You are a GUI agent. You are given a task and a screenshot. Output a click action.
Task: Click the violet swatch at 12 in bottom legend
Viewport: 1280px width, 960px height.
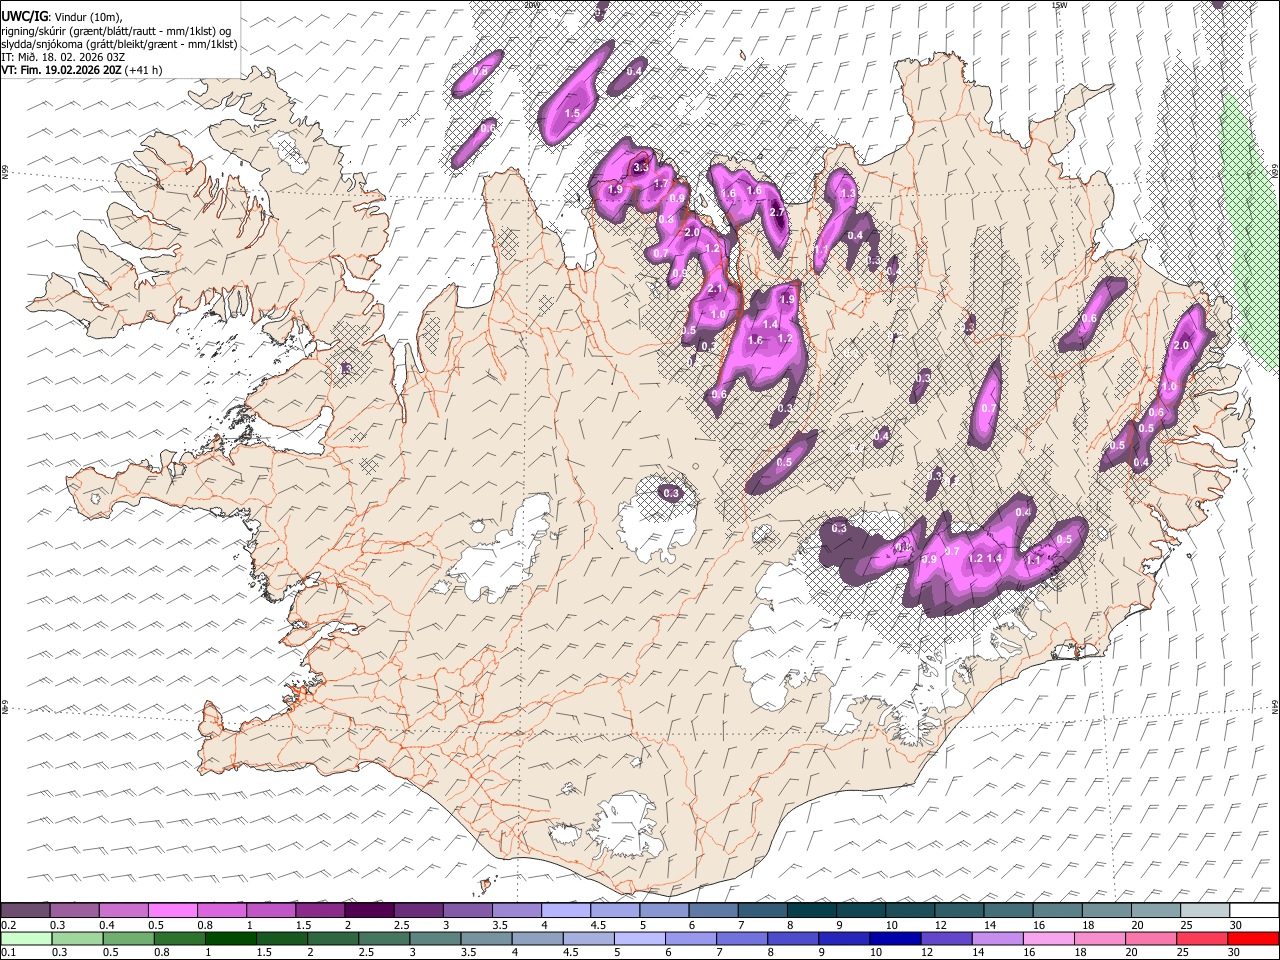coord(946,939)
